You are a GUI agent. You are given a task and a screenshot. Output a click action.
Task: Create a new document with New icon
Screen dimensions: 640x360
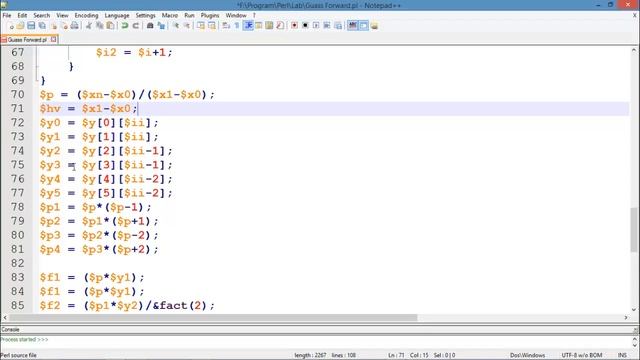[x=11, y=26]
